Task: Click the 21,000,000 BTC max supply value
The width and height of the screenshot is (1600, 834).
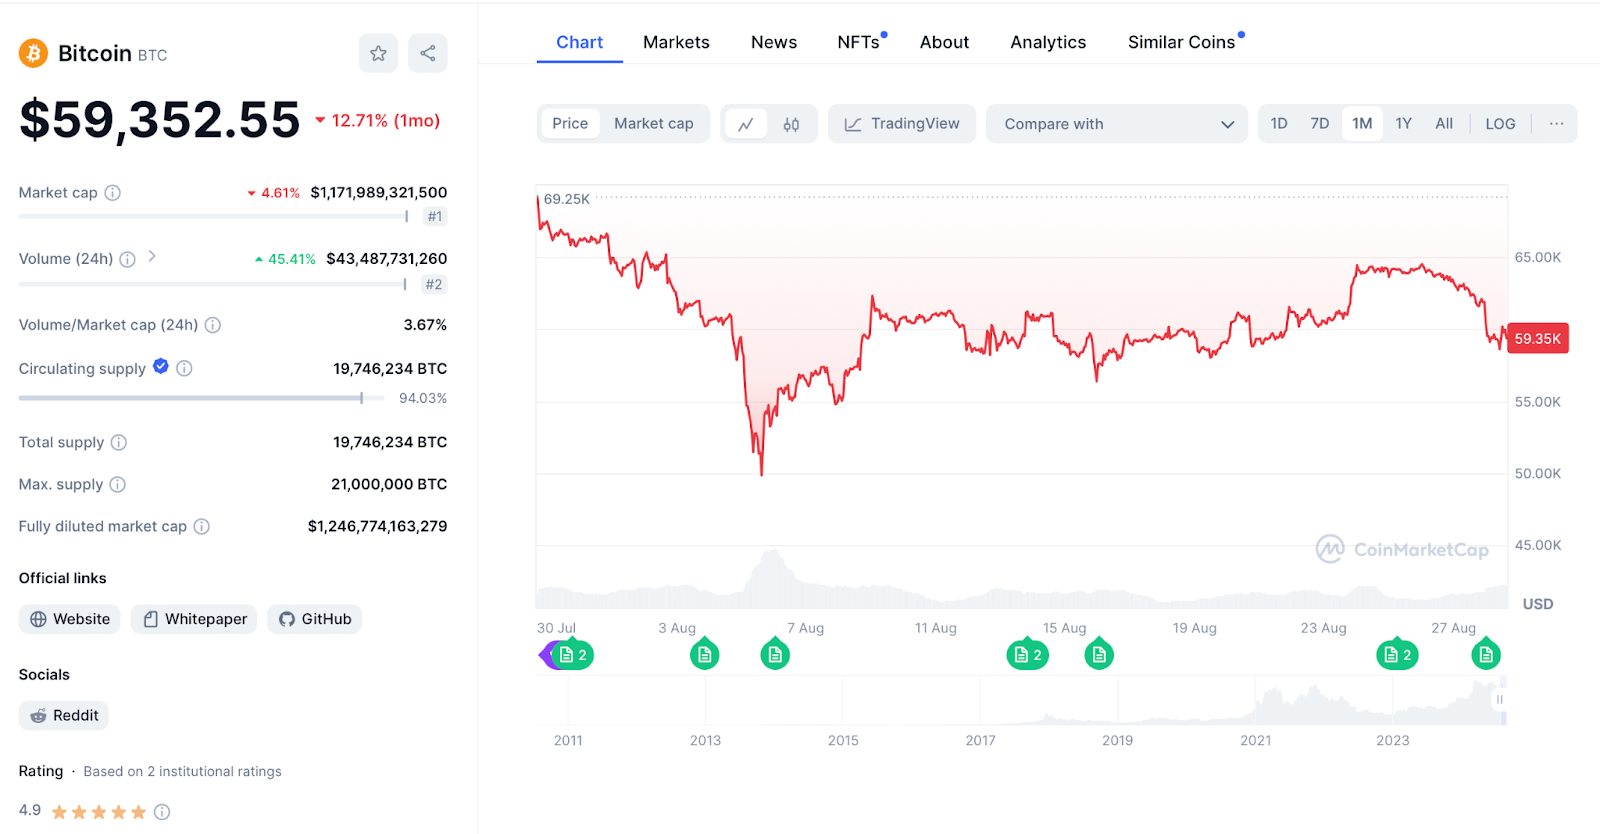Action: click(x=389, y=484)
